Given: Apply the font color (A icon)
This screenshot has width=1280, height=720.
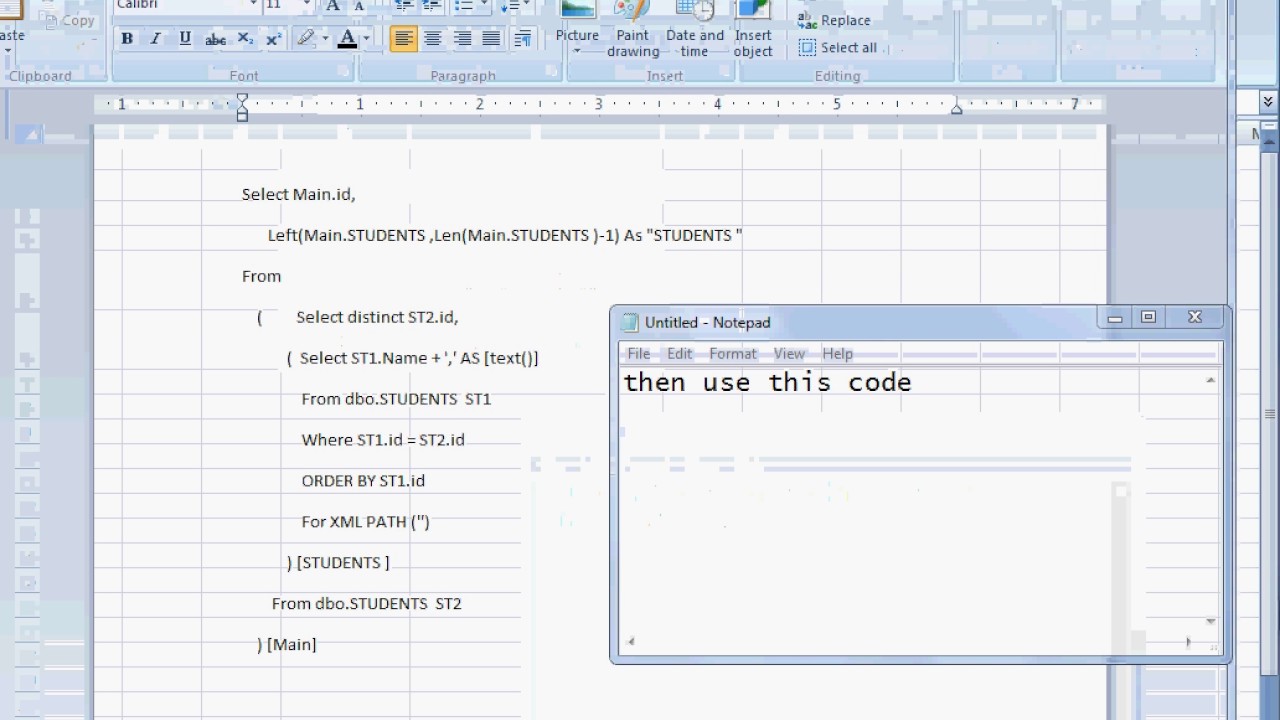Looking at the screenshot, I should pos(347,39).
